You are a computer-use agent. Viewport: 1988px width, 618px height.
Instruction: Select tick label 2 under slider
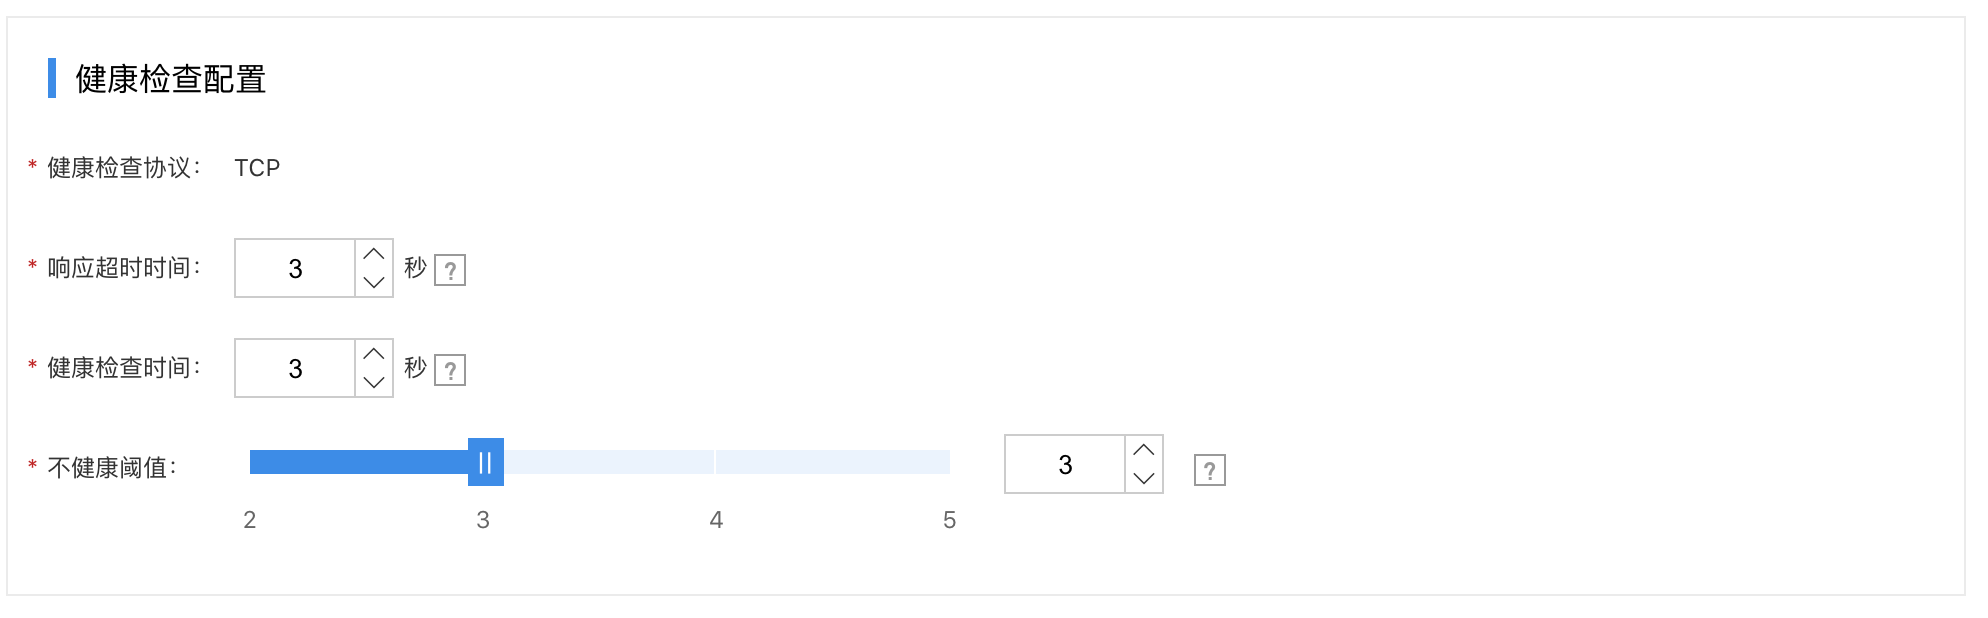click(250, 520)
